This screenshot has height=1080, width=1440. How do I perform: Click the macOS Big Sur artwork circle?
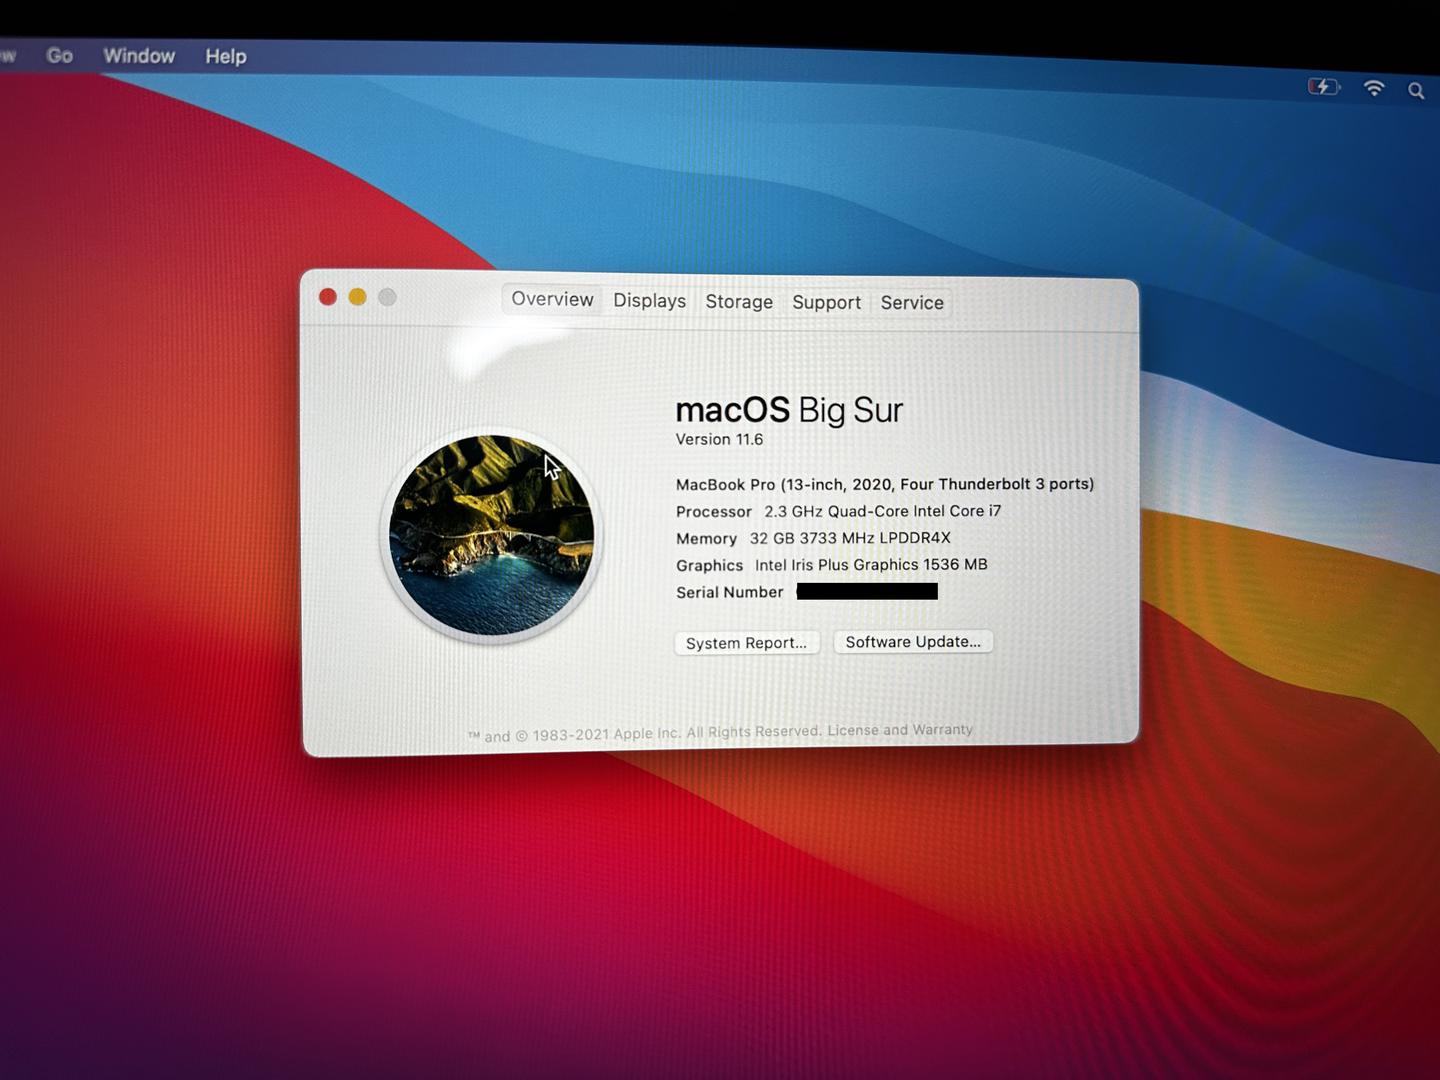(491, 535)
